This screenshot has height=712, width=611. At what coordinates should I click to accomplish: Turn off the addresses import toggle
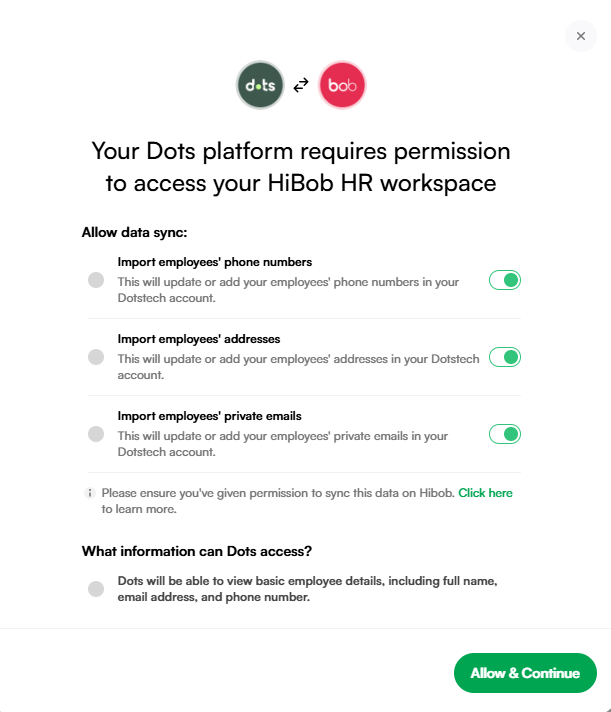click(x=505, y=357)
